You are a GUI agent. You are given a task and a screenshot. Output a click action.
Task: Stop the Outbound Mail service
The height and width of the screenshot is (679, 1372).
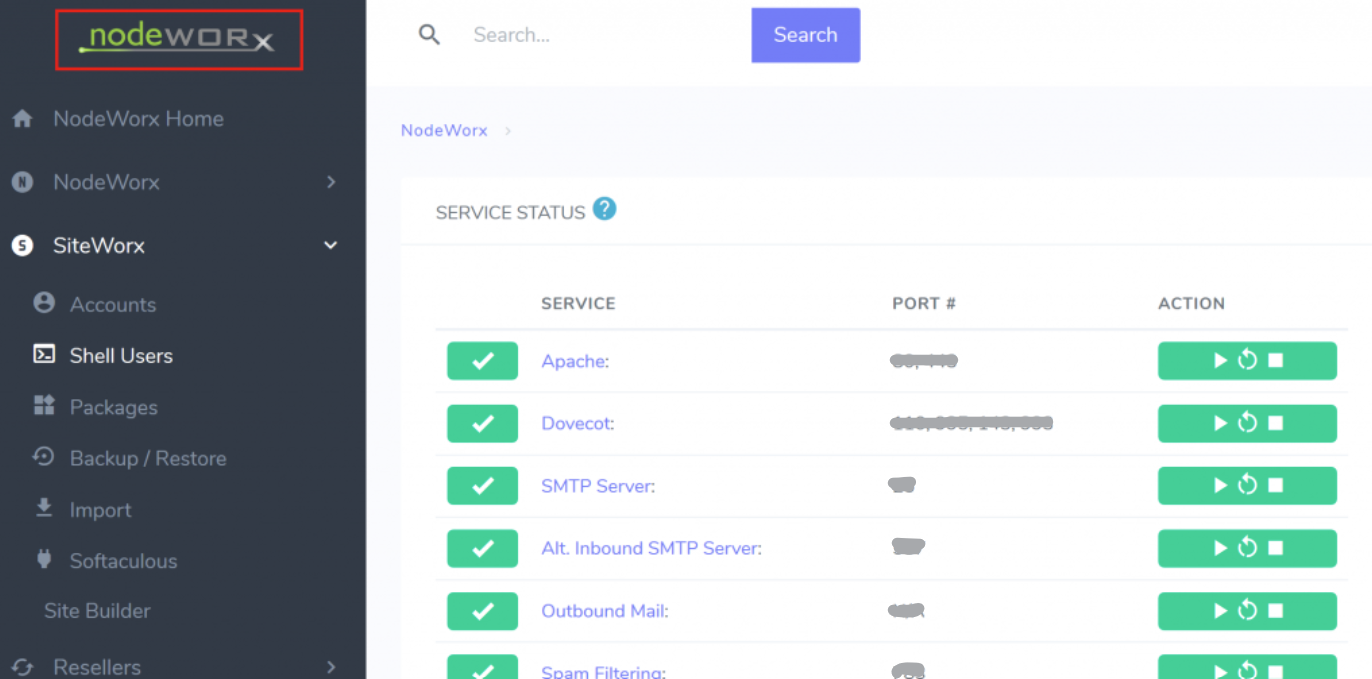[1276, 611]
